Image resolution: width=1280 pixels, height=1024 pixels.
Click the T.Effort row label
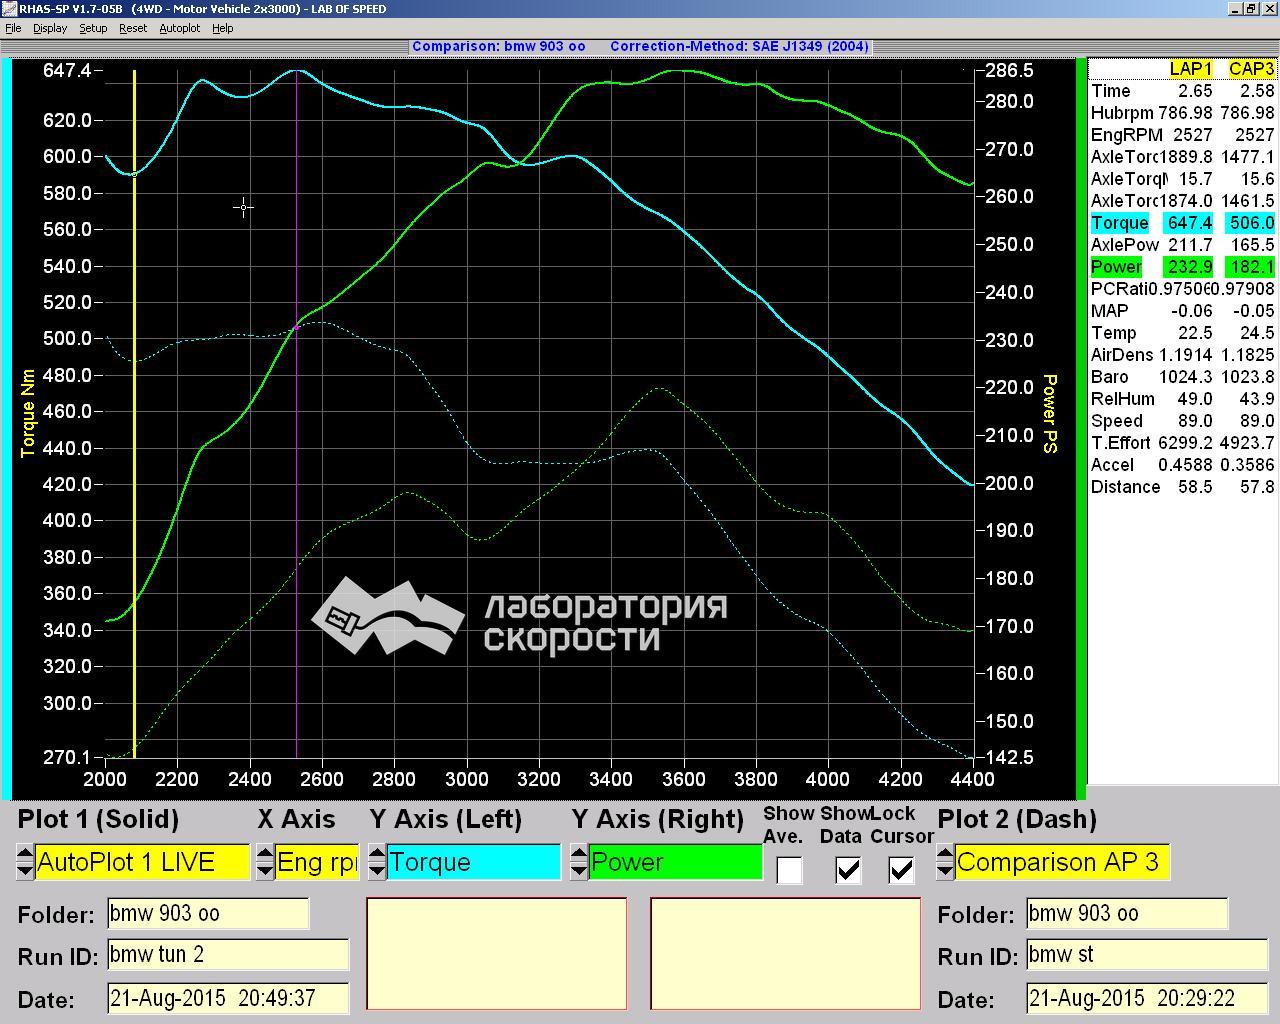pyautogui.click(x=1120, y=443)
